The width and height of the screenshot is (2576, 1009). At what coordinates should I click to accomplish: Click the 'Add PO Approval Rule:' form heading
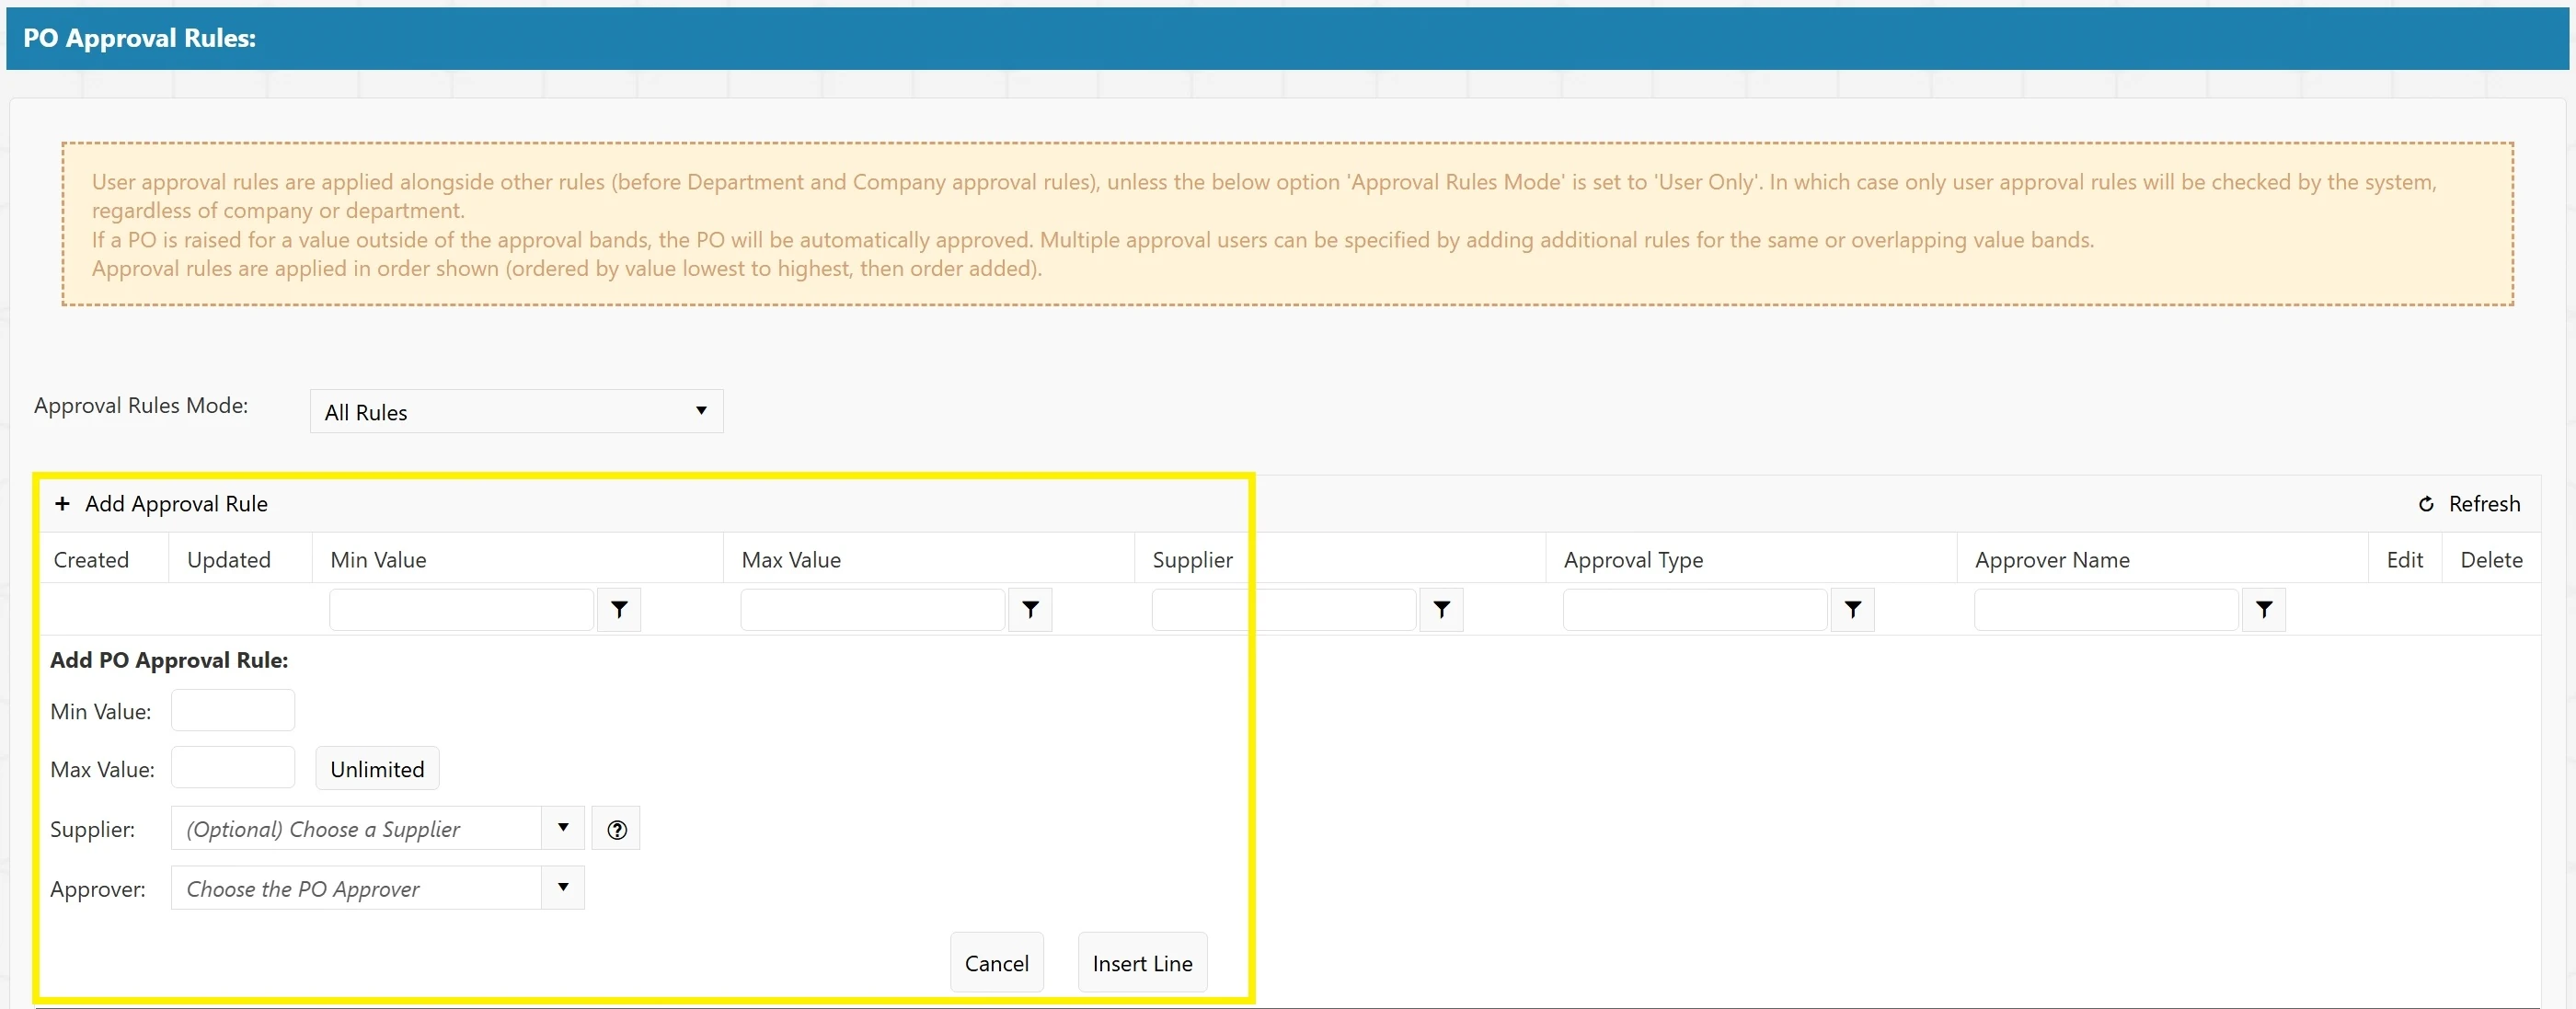pyautogui.click(x=169, y=660)
